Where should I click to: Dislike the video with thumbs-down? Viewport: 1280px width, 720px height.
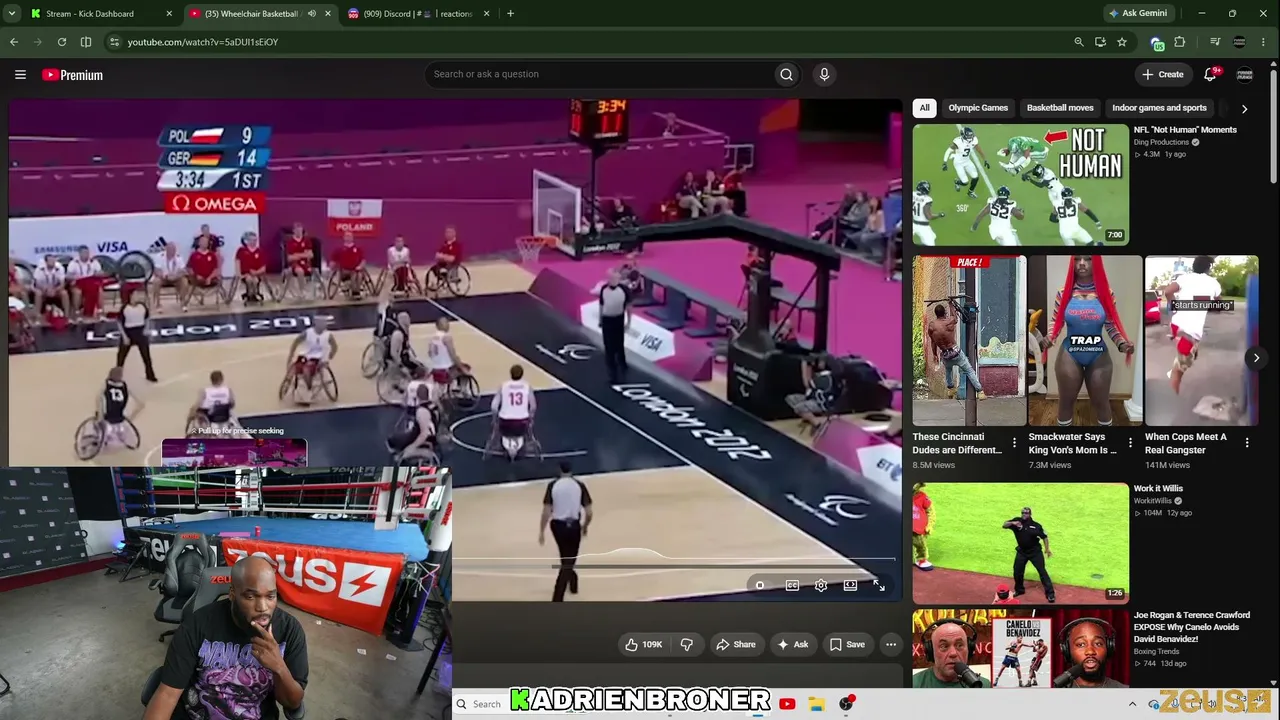pyautogui.click(x=686, y=644)
